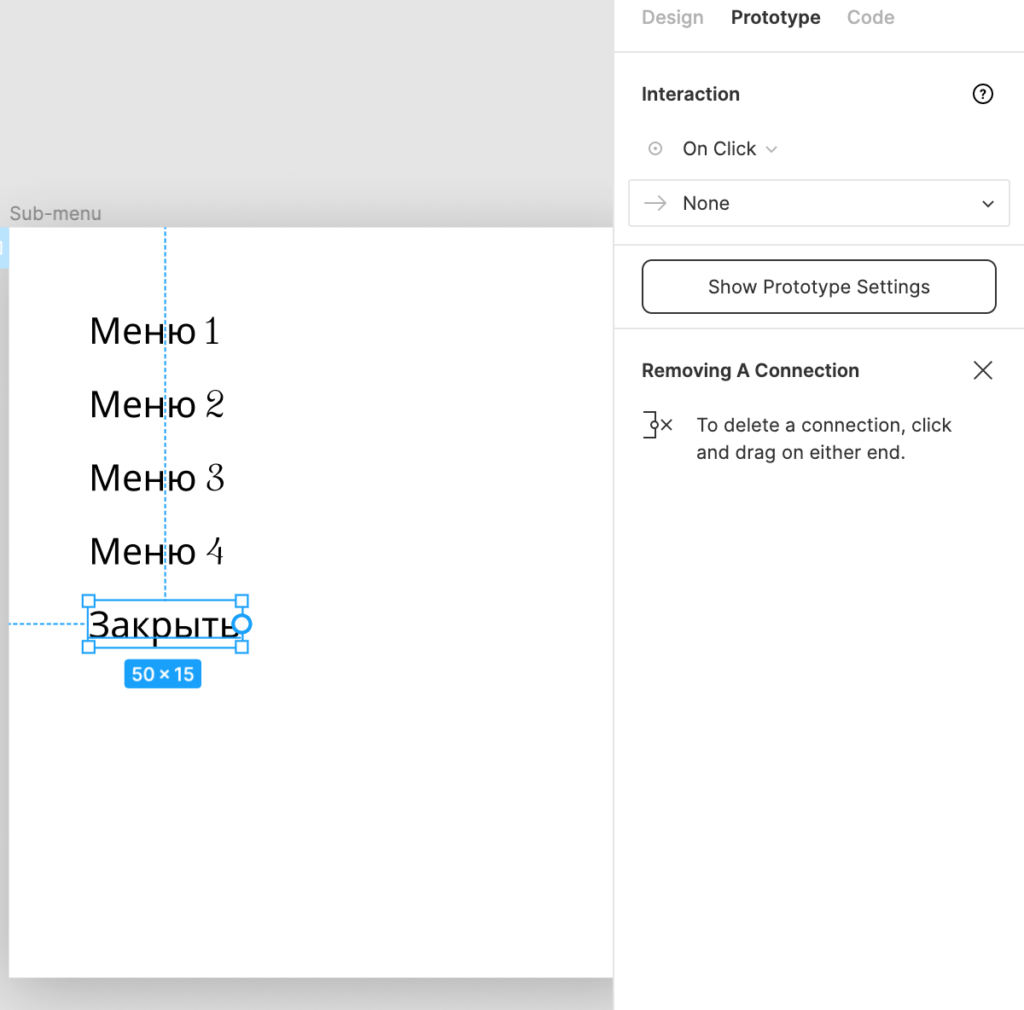
Task: Click the trigger target icon beside On Click
Action: (656, 149)
